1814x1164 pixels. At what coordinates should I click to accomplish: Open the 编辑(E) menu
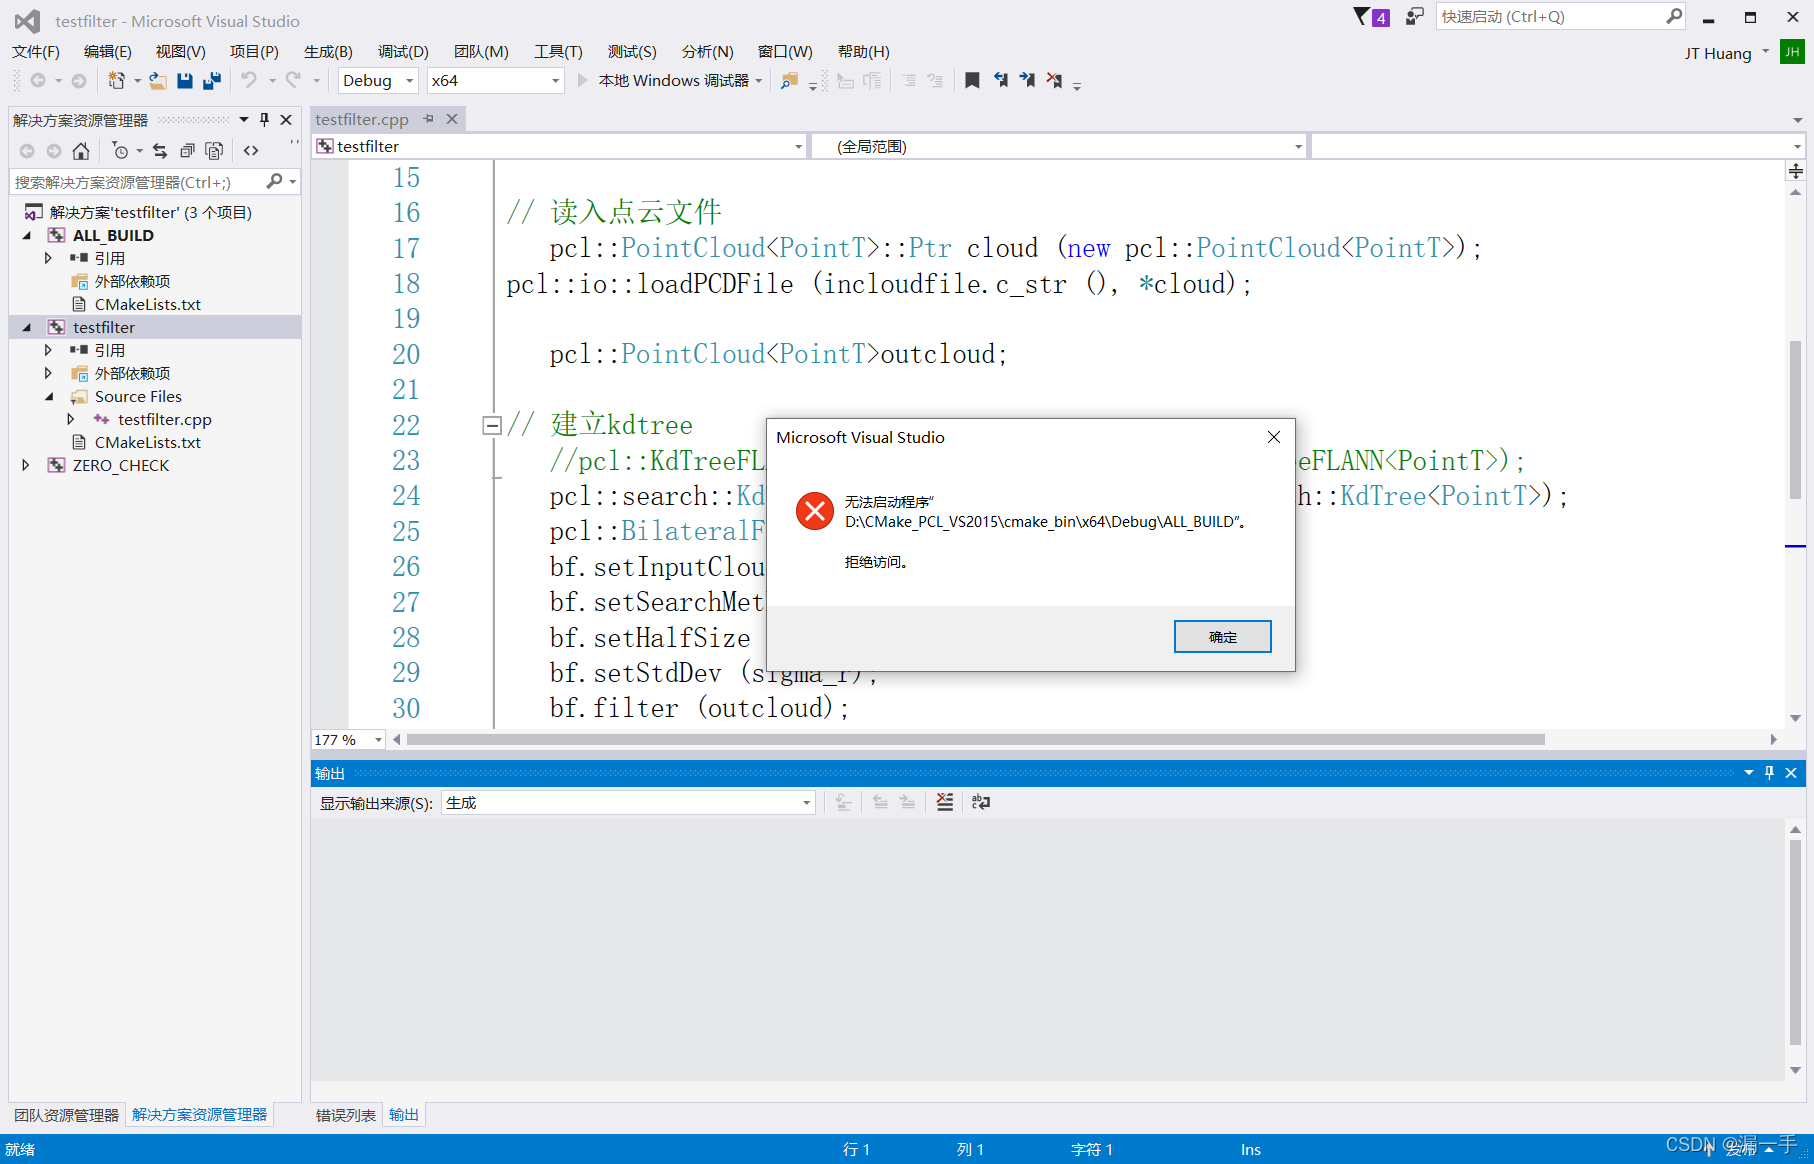pos(108,52)
